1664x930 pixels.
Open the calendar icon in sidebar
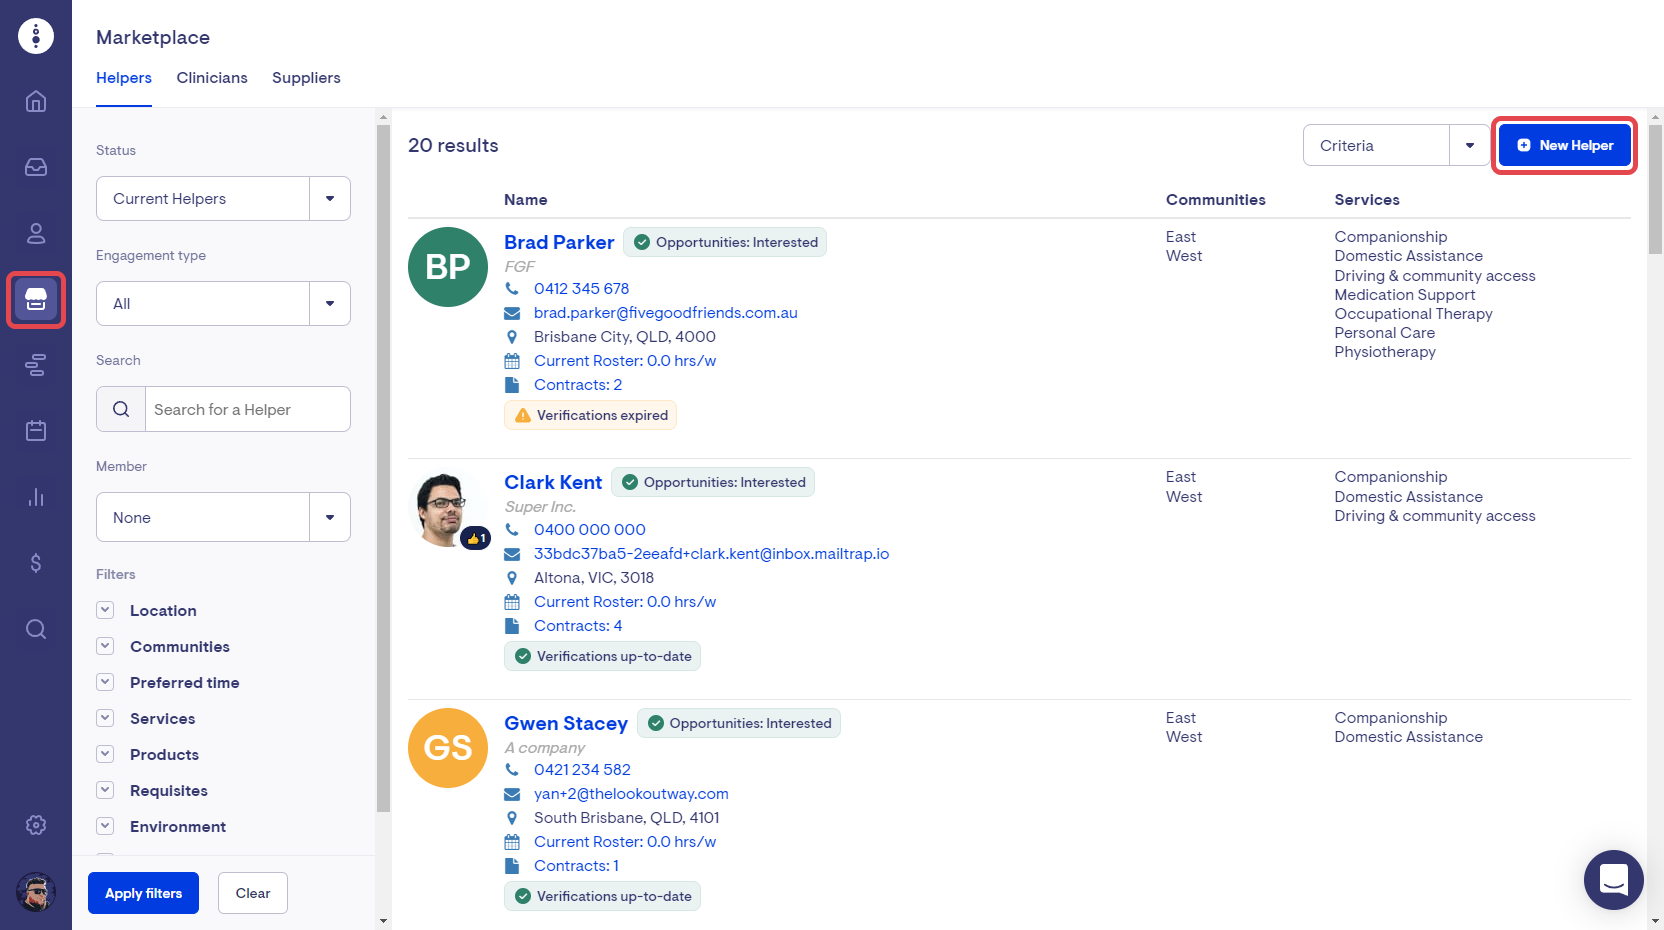click(36, 431)
